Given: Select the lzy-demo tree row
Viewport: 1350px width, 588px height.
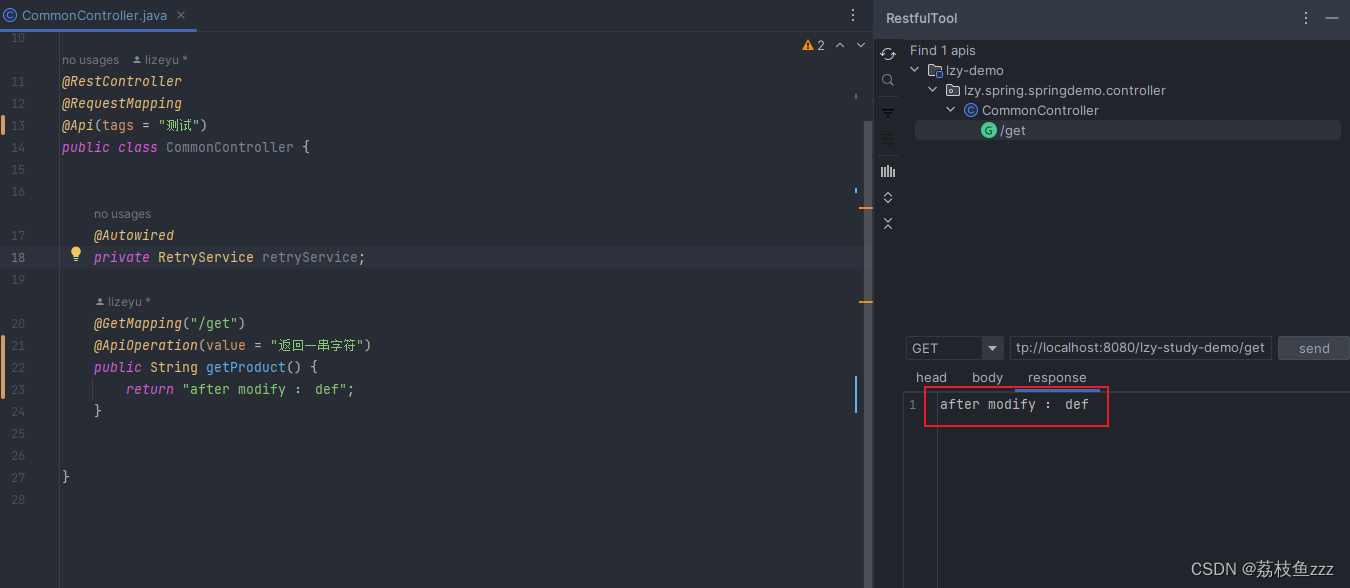Looking at the screenshot, I should tap(1127, 70).
